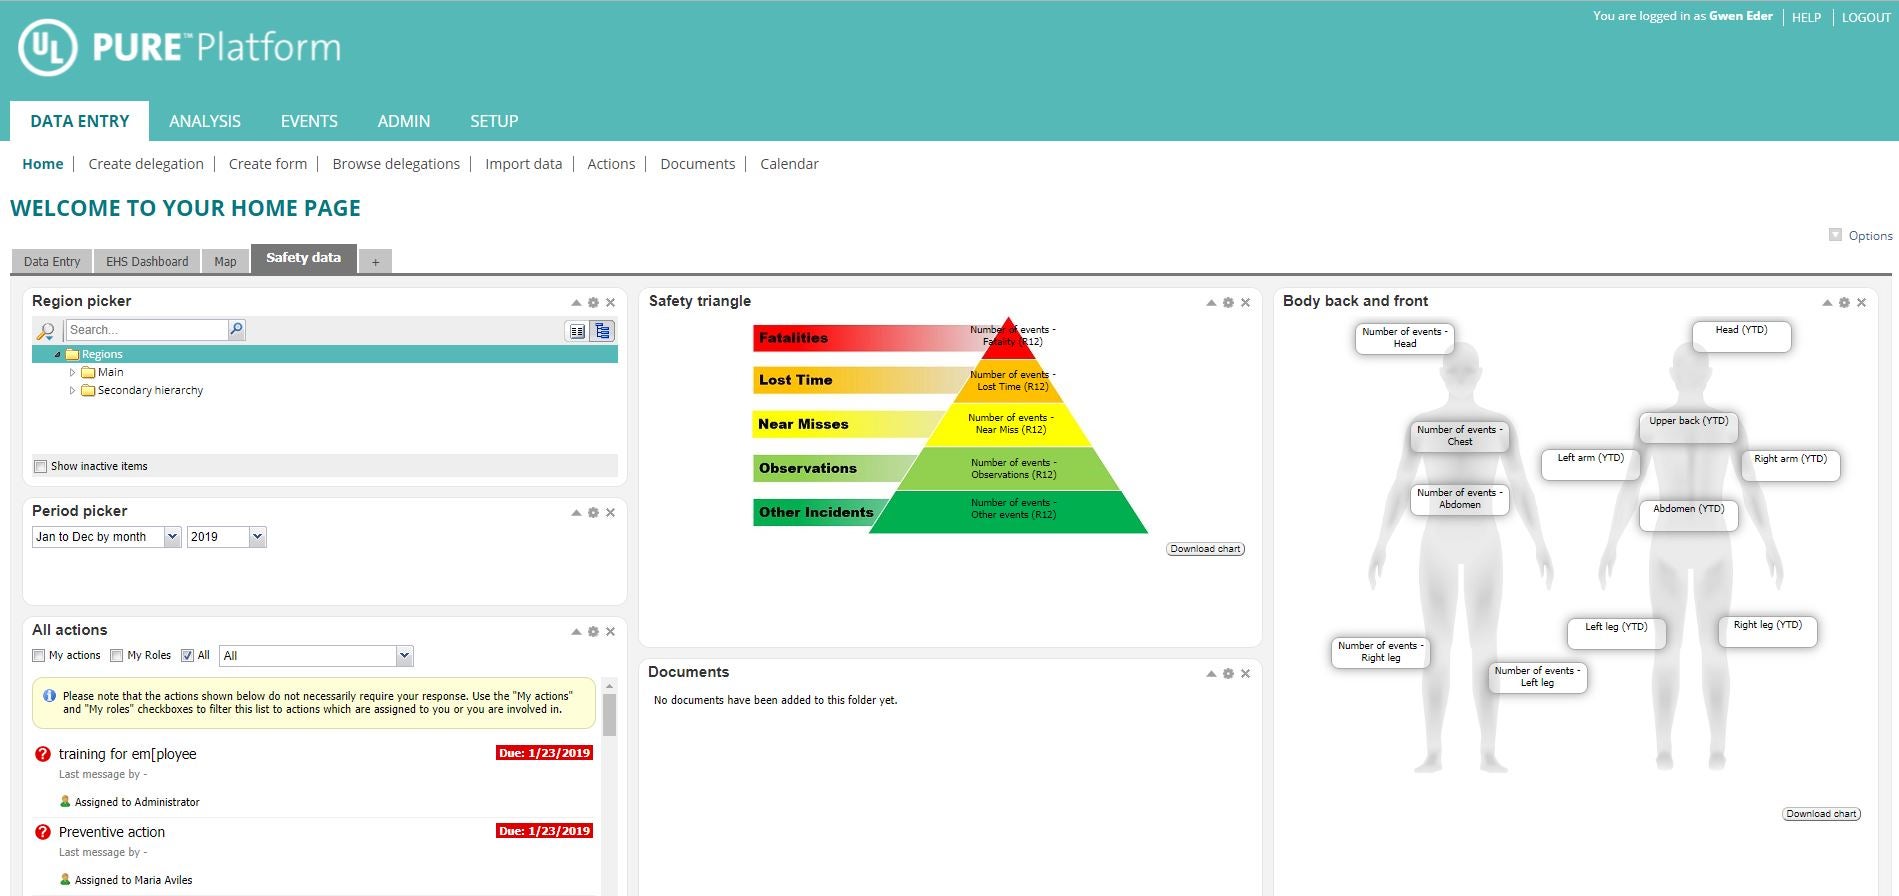This screenshot has height=896, width=1899.
Task: Click the Region picker search magnifier icon
Action: pyautogui.click(x=45, y=331)
